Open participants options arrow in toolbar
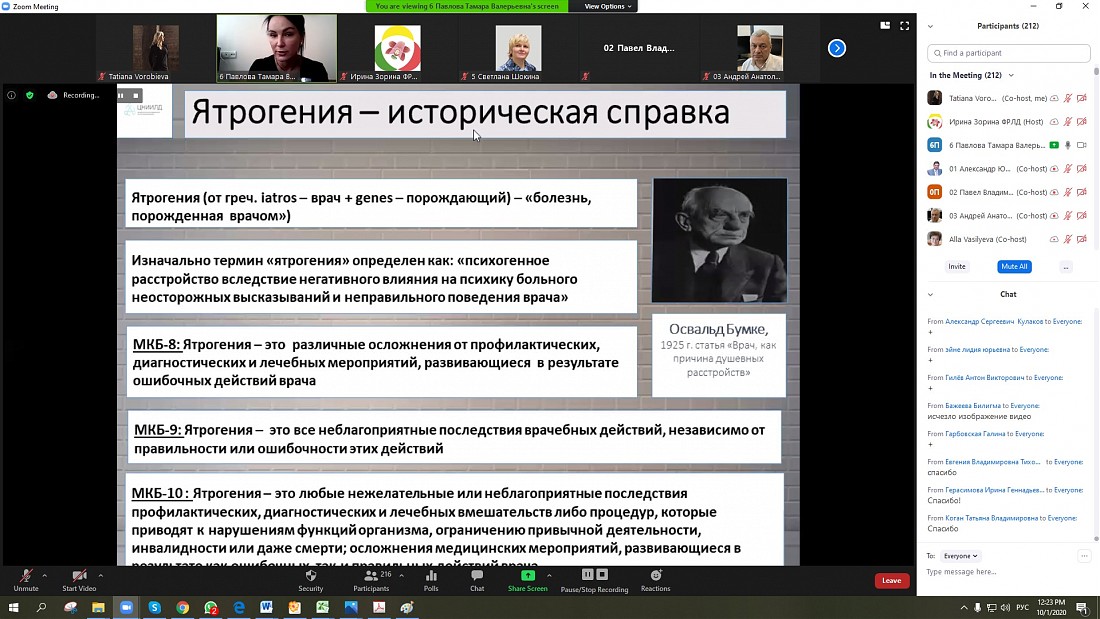The width and height of the screenshot is (1100, 619). 401,575
